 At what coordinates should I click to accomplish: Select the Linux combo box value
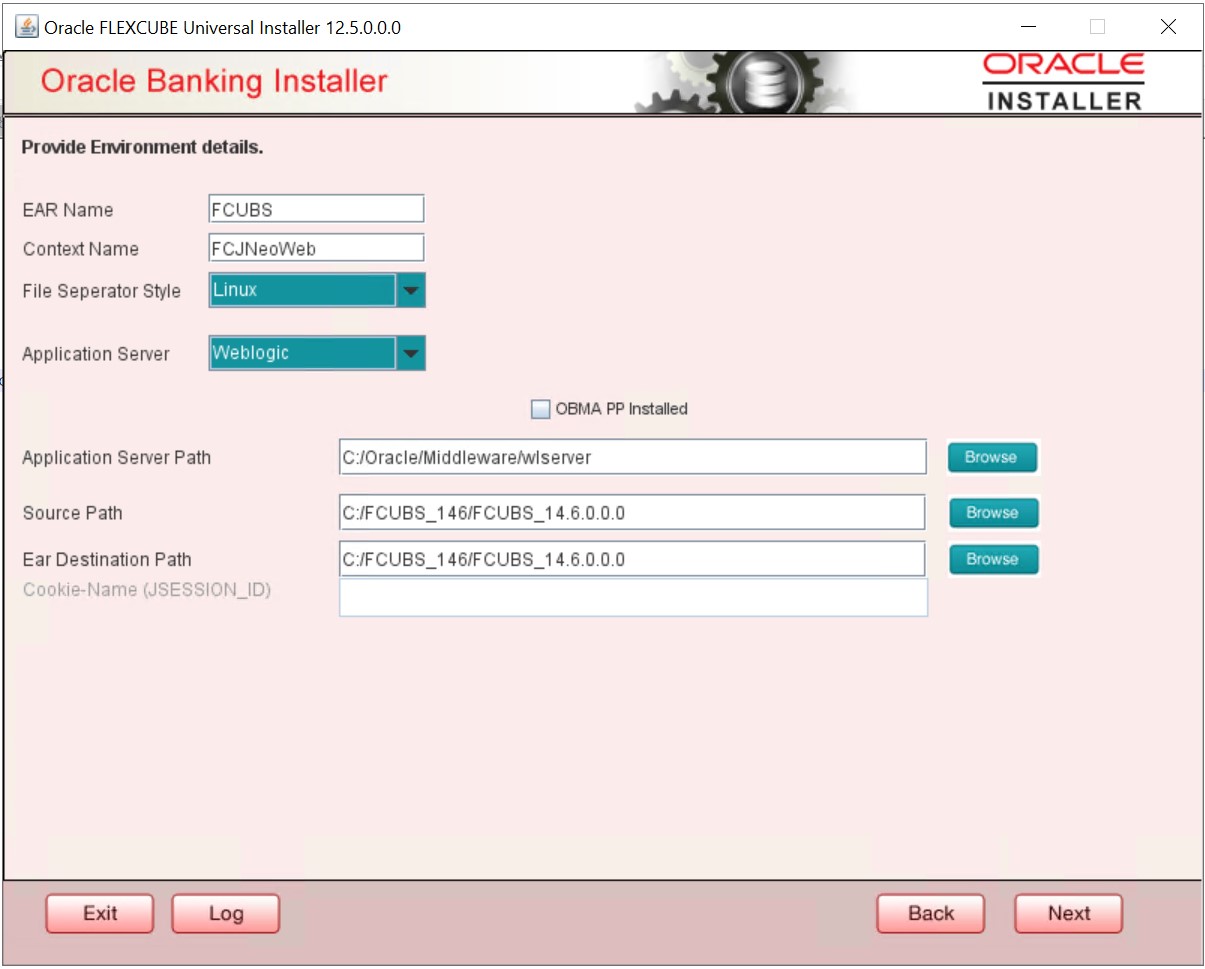(303, 291)
